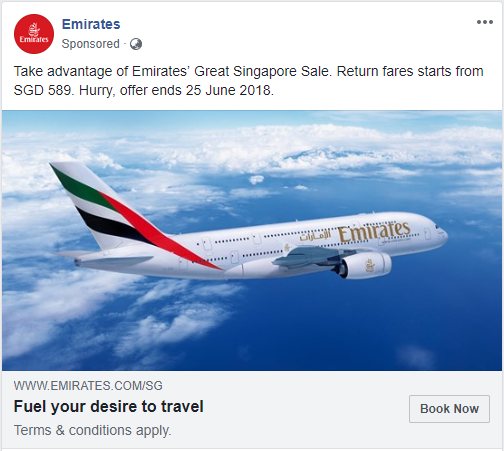Click the Book Now button
Screen dimensions: 504x451
(449, 409)
